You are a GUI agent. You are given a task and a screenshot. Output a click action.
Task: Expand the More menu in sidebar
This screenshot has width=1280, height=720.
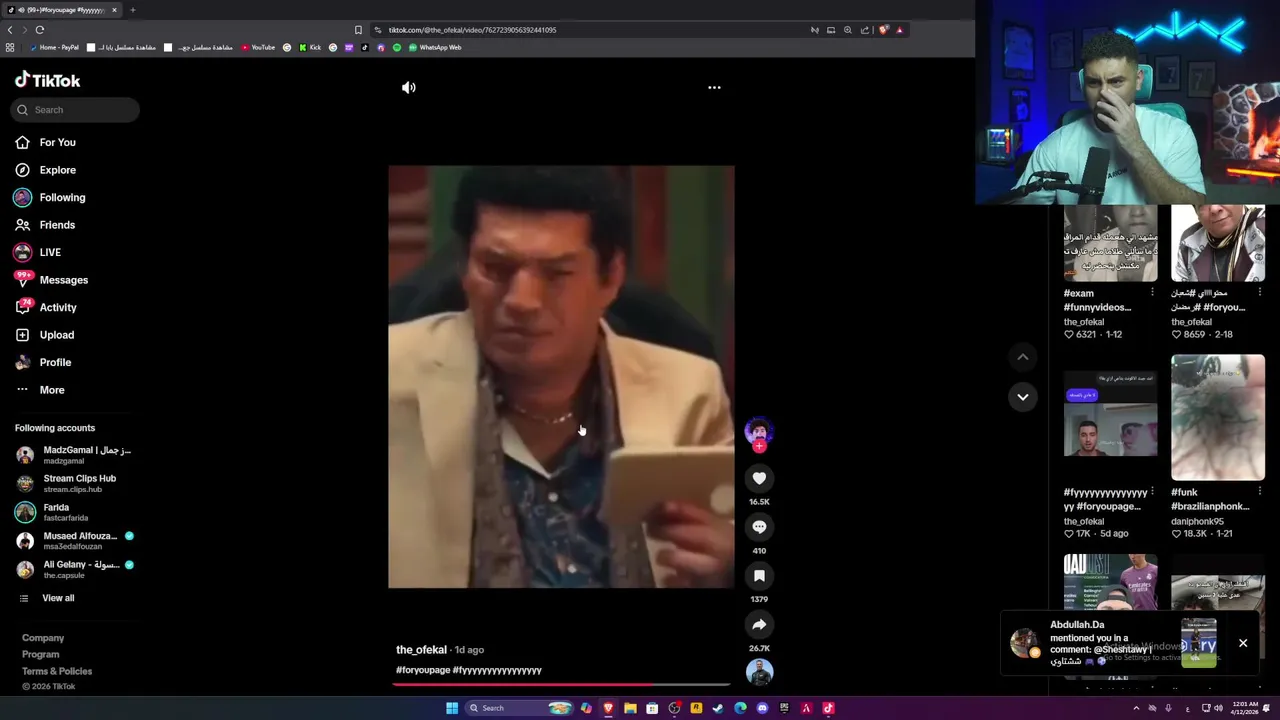pyautogui.click(x=40, y=390)
